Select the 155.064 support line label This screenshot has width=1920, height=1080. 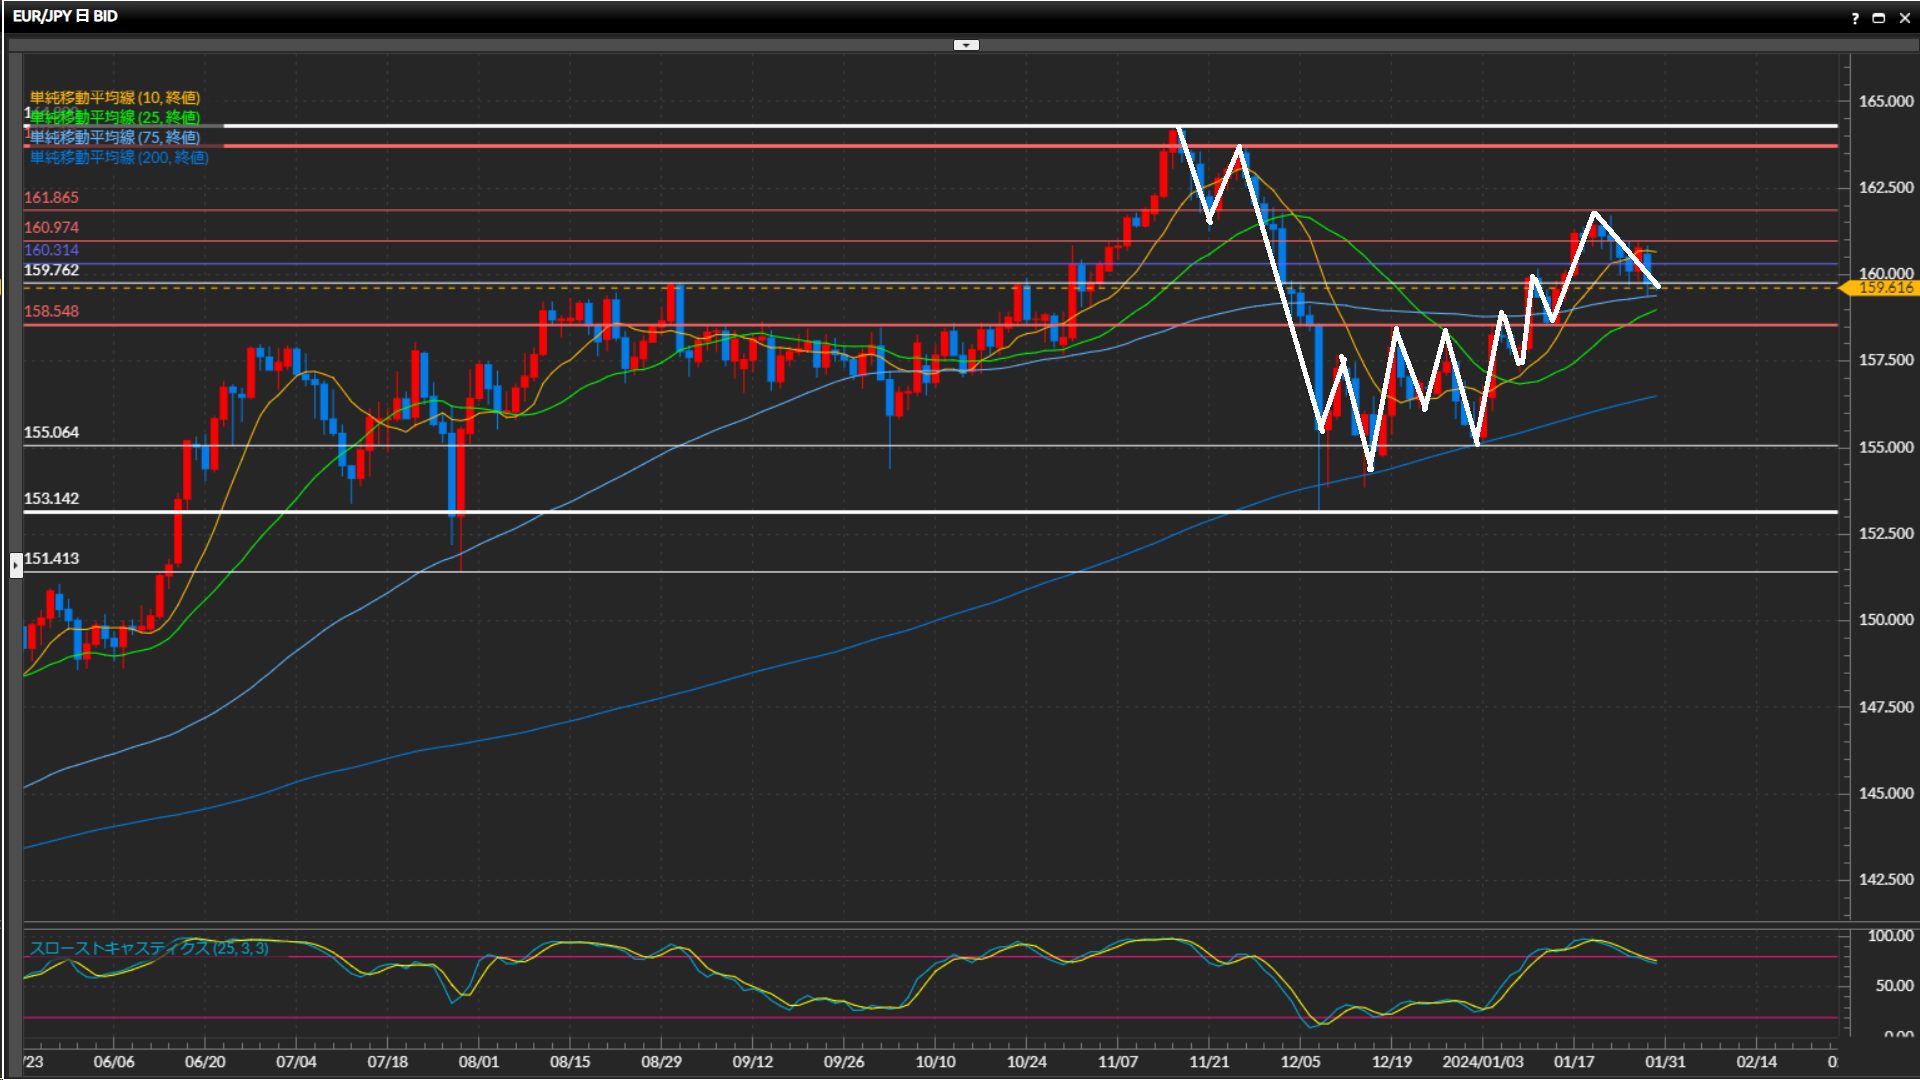51,432
